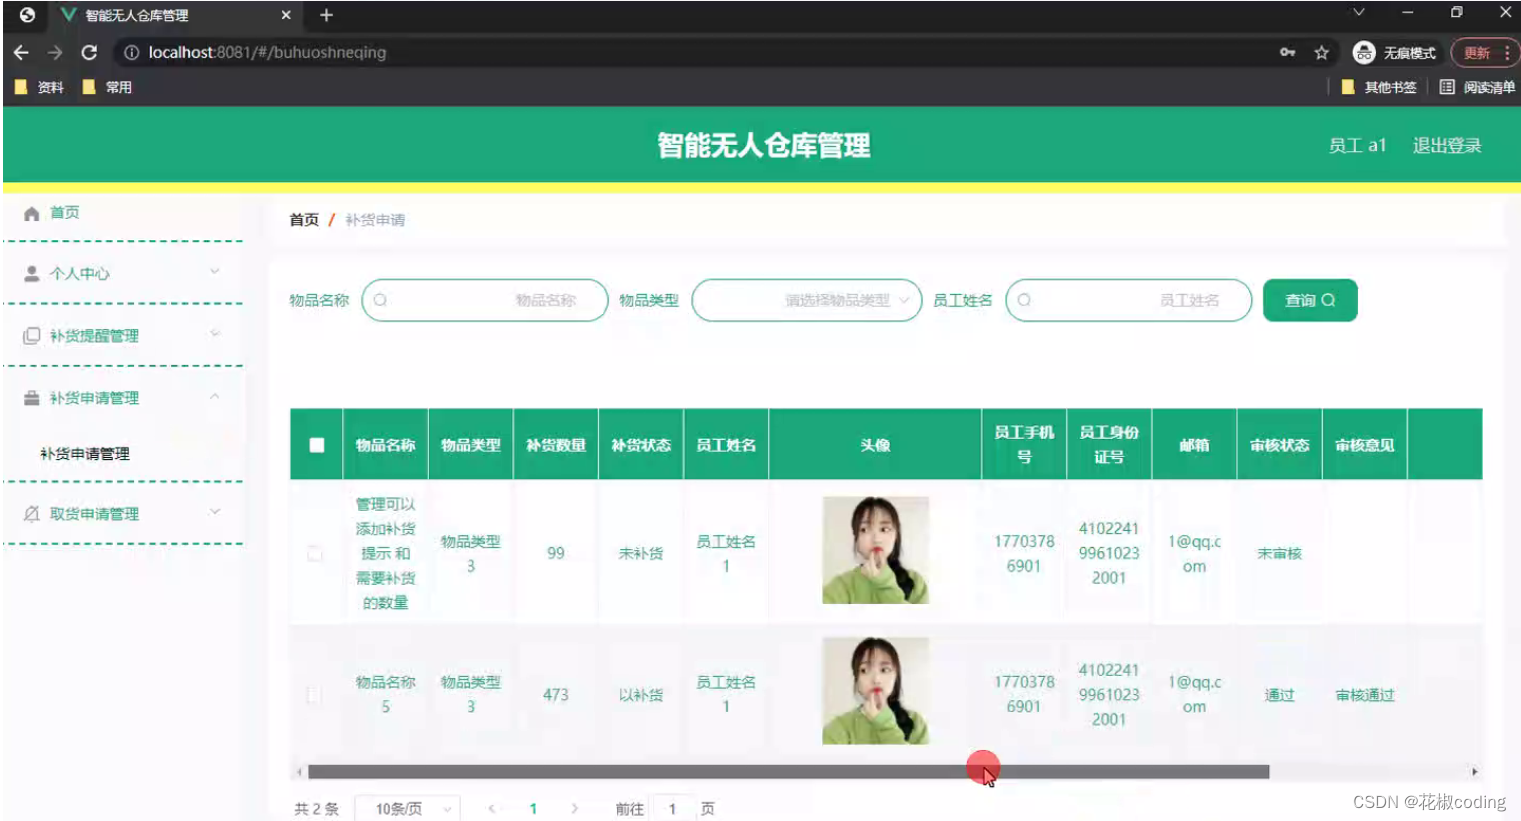Open the 常用 bookmark folder

point(107,87)
